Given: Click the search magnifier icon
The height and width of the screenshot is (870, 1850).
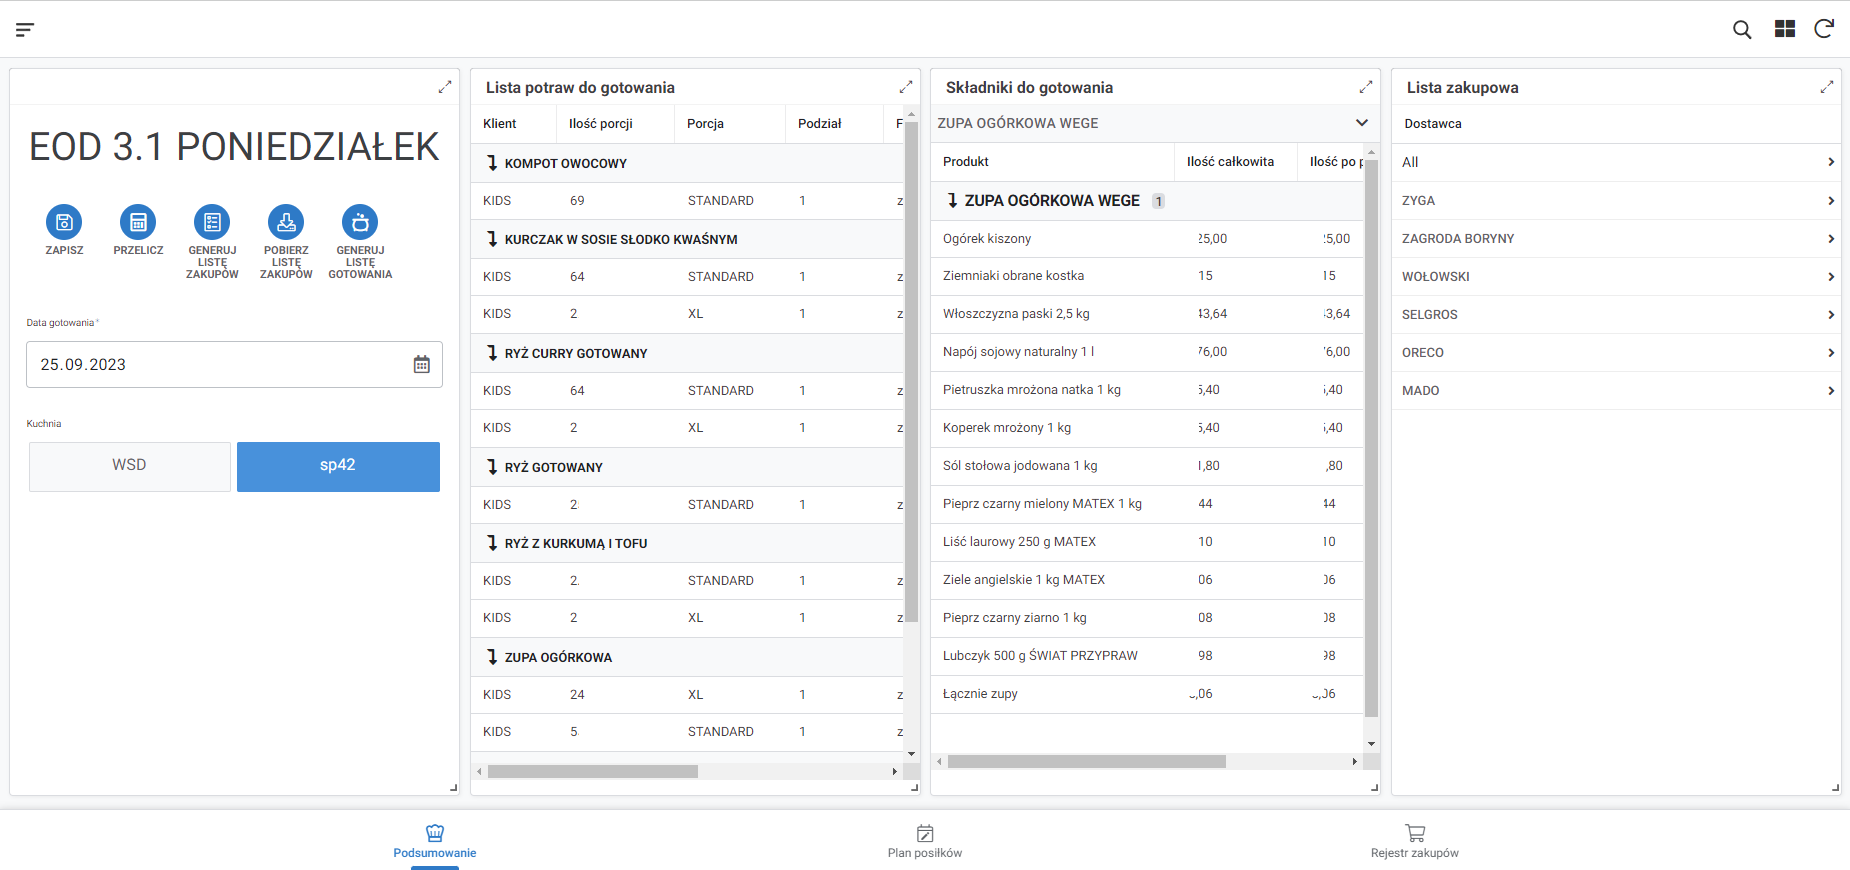Looking at the screenshot, I should (1742, 29).
